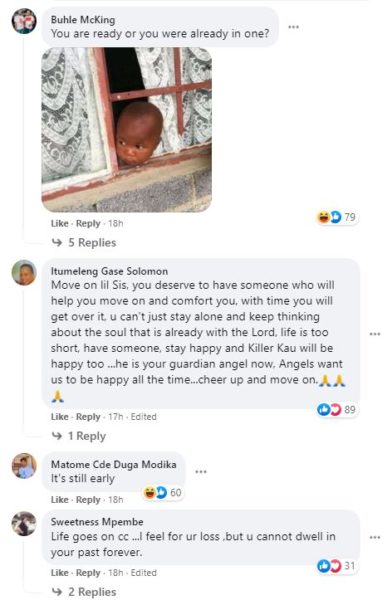Screen dimensions: 392x600
Task: View the 31 reactions on Sweetness's comment
Action: [336, 566]
